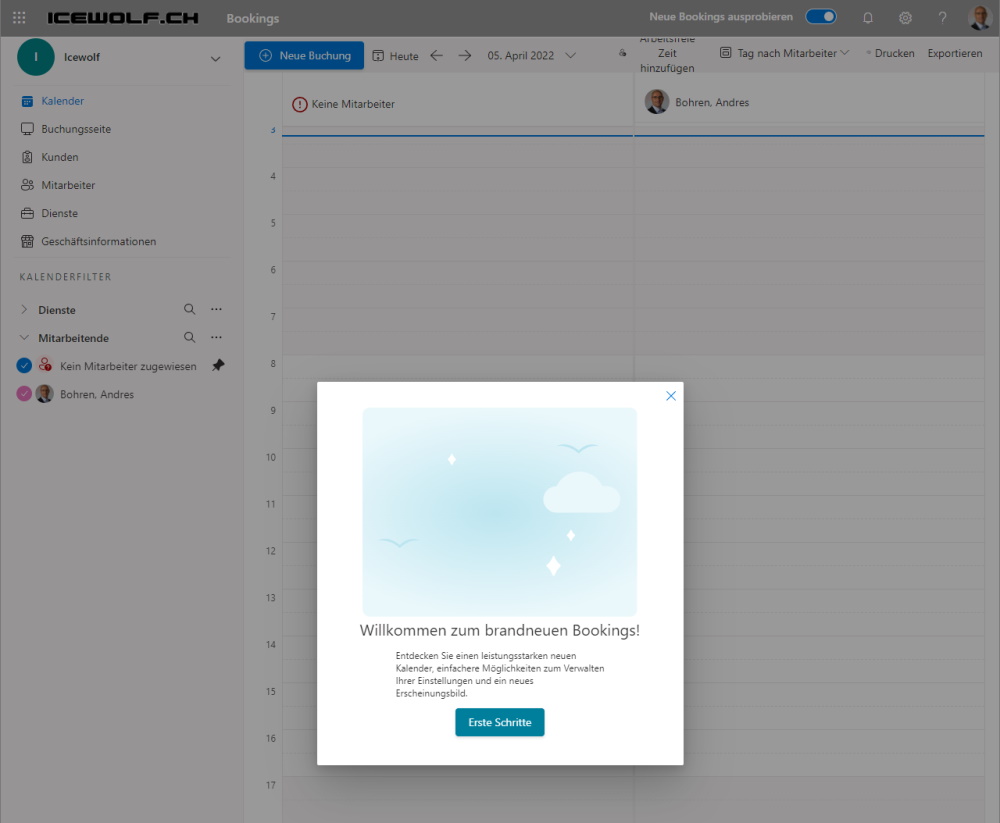Open the Tag nach Mitarbeiter view dropdown
The height and width of the screenshot is (823, 1000).
[784, 54]
